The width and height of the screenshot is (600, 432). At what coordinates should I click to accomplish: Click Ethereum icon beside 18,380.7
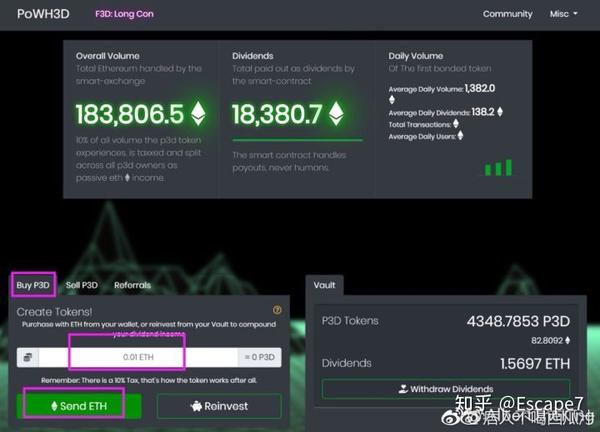point(336,113)
